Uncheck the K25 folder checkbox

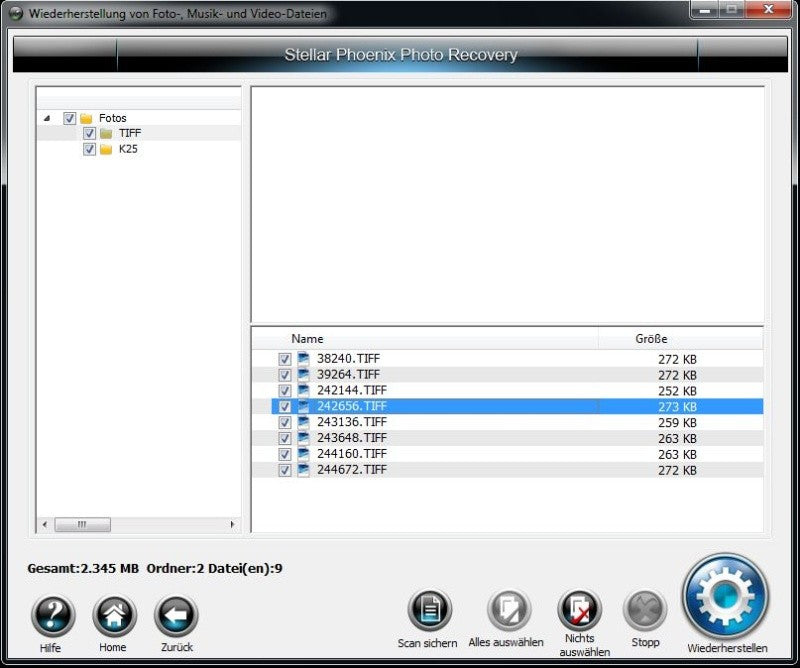(89, 150)
